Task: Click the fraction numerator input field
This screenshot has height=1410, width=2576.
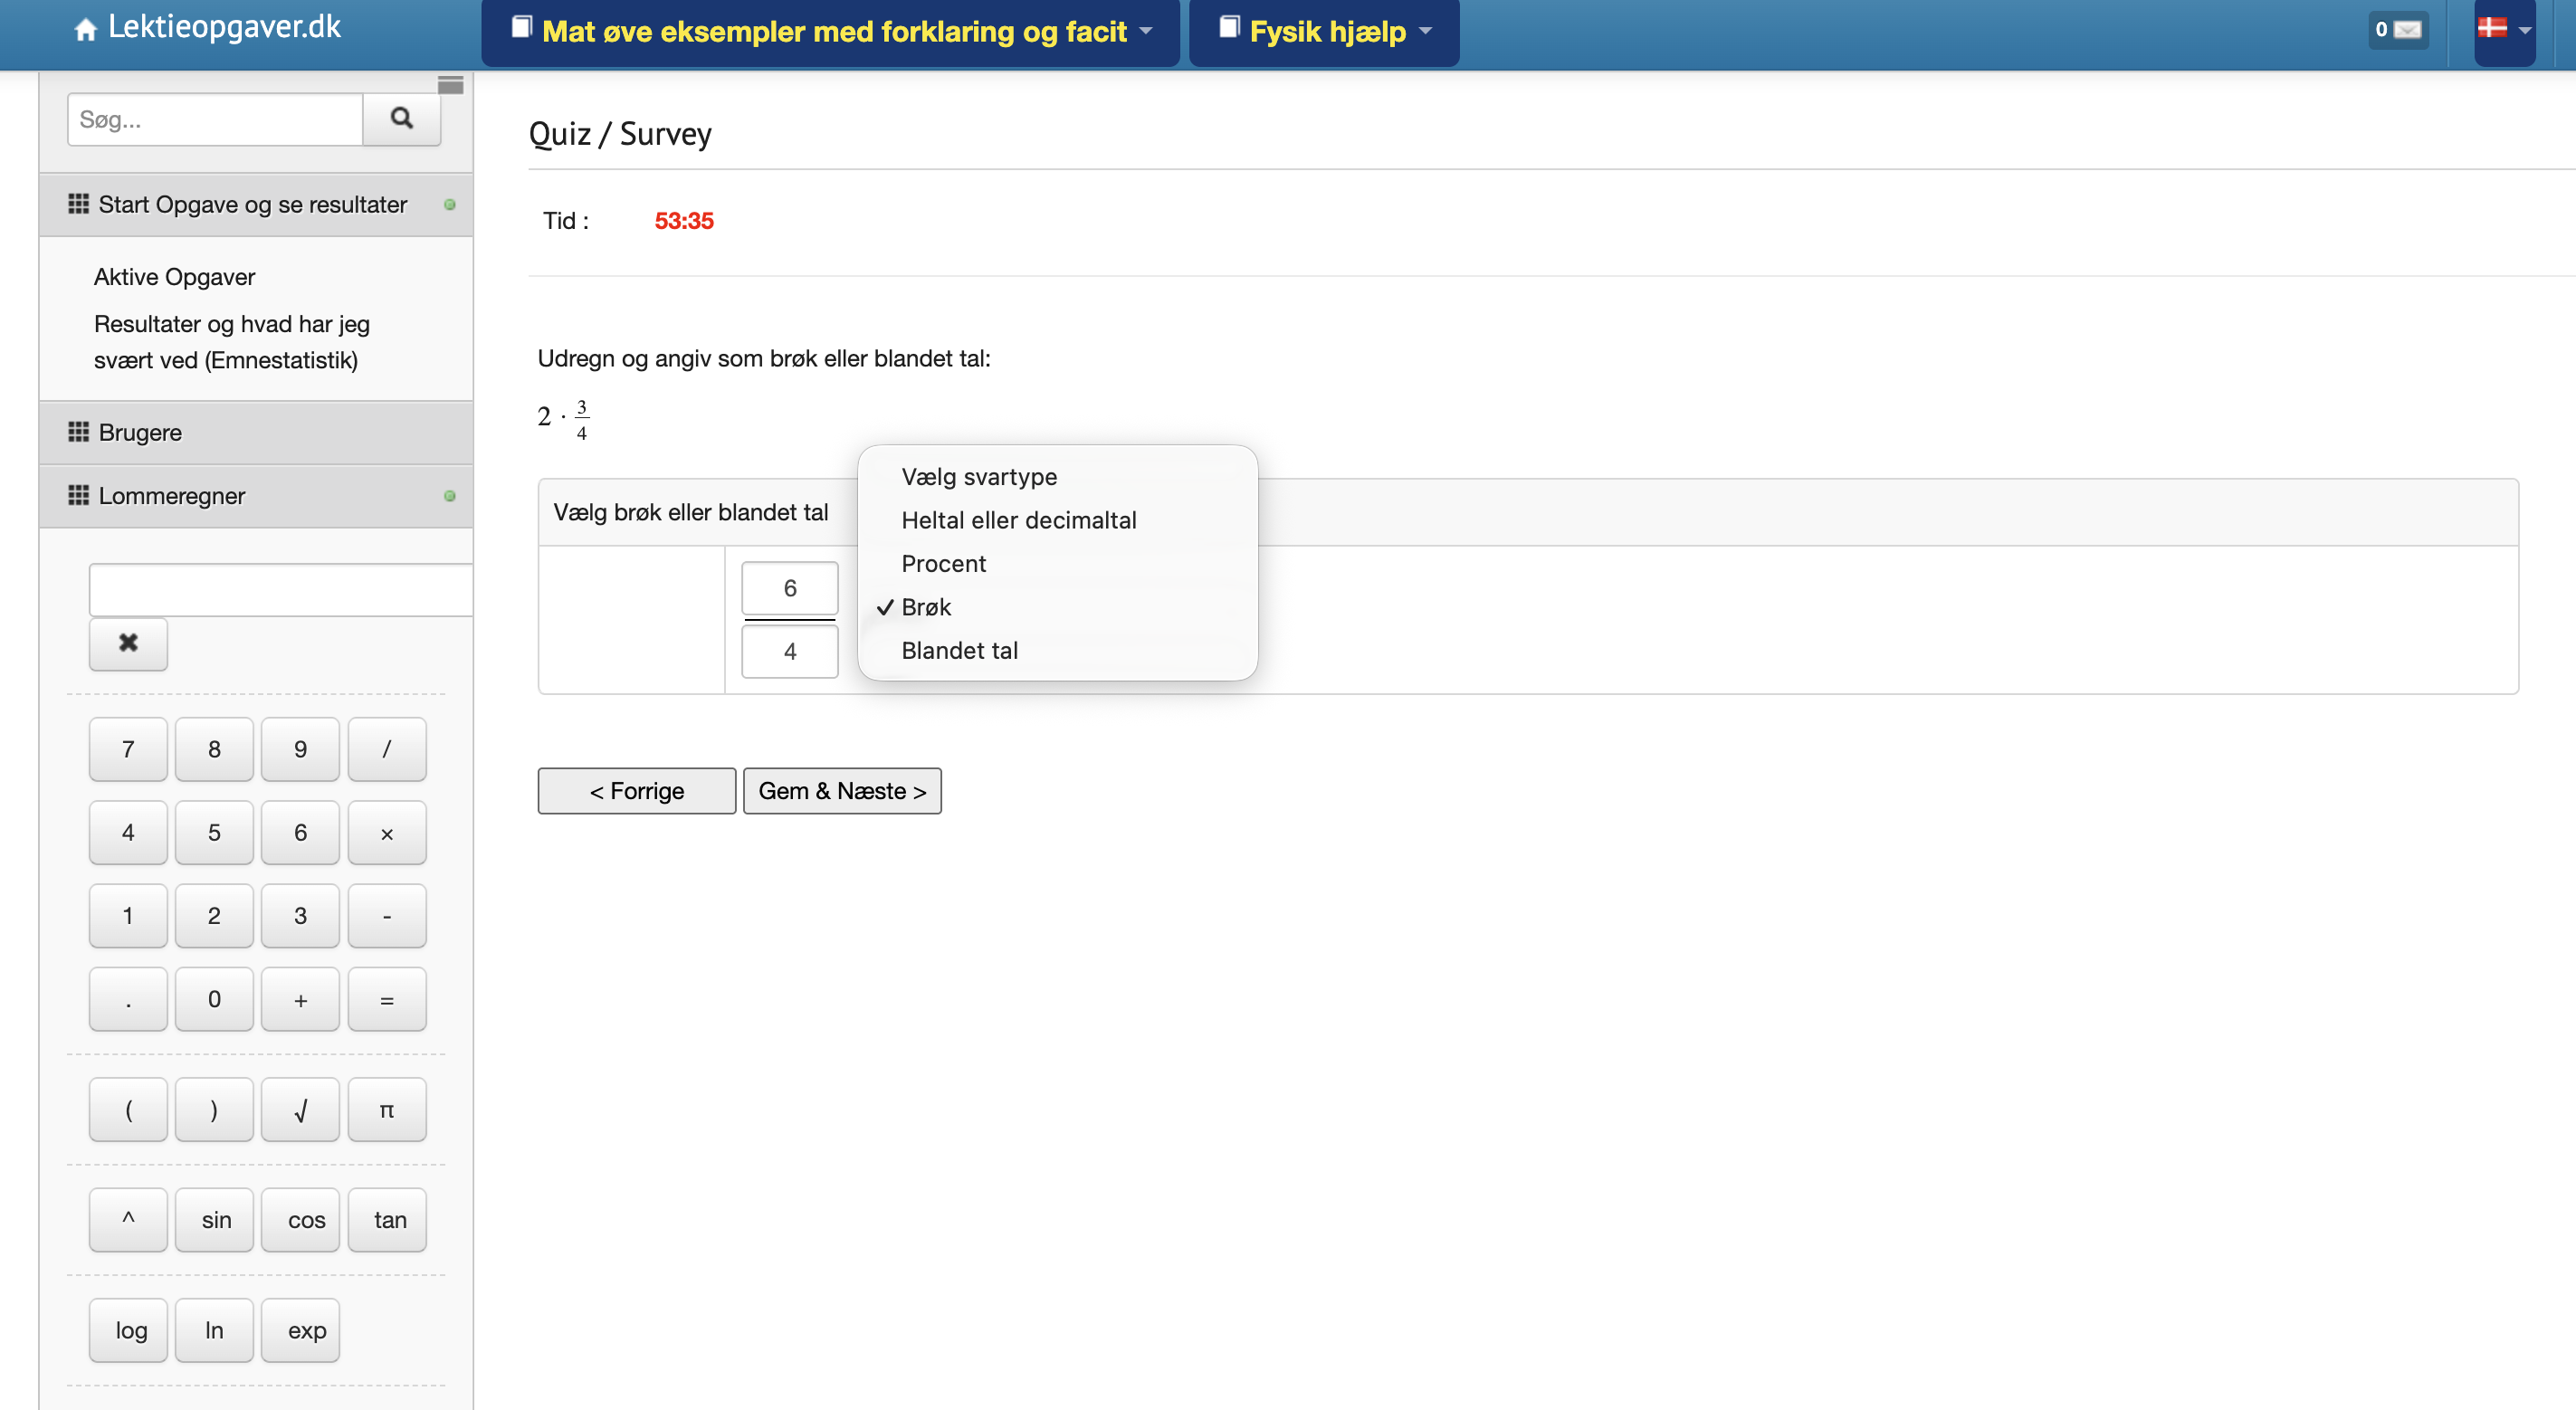Action: [789, 589]
